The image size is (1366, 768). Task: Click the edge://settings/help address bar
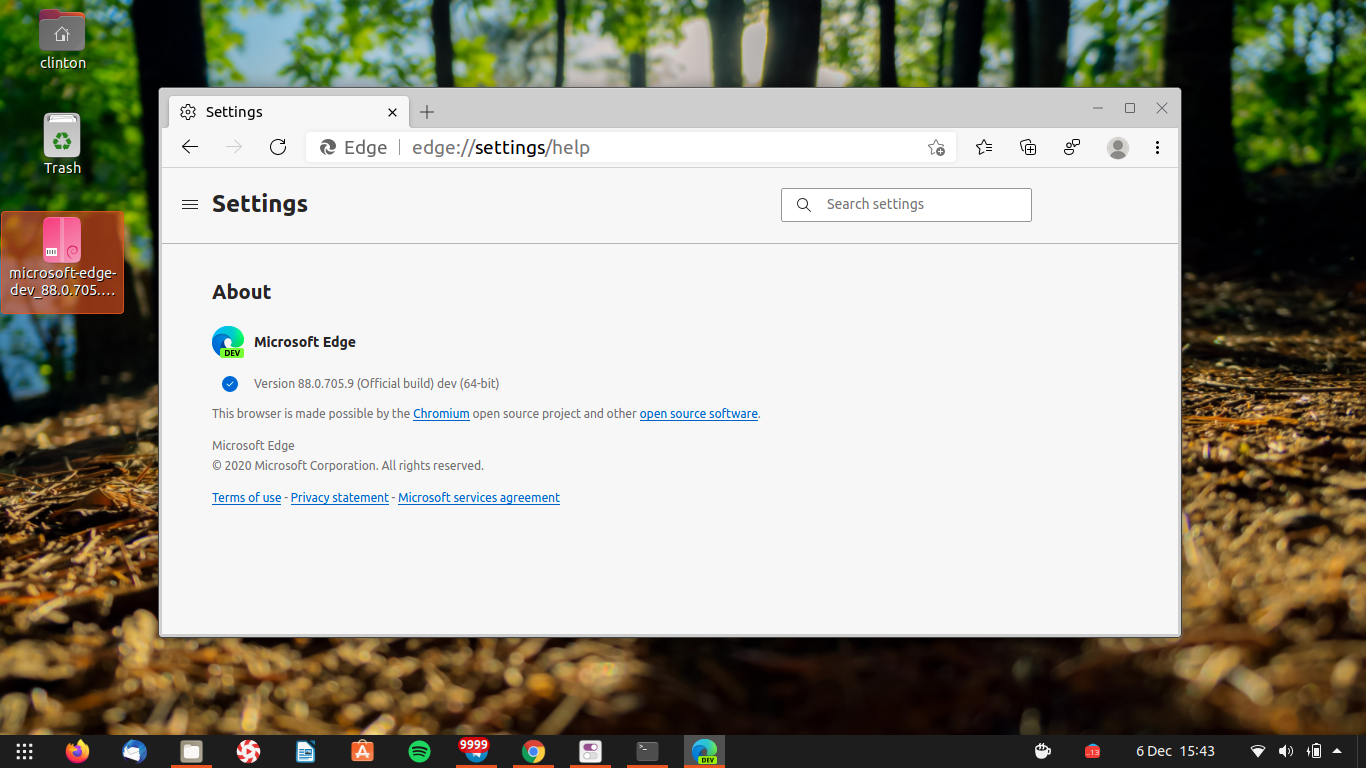pyautogui.click(x=630, y=147)
